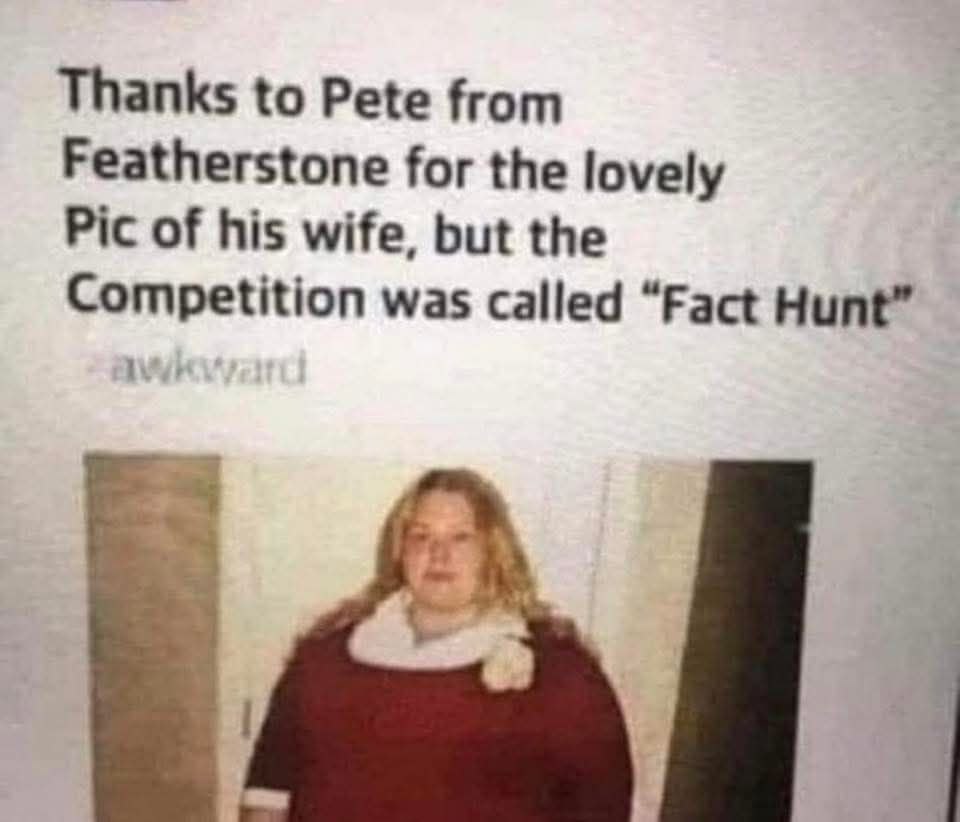Screen dimensions: 960x822
Task: Click the white flower brooch on the sweater
Action: click(x=508, y=664)
